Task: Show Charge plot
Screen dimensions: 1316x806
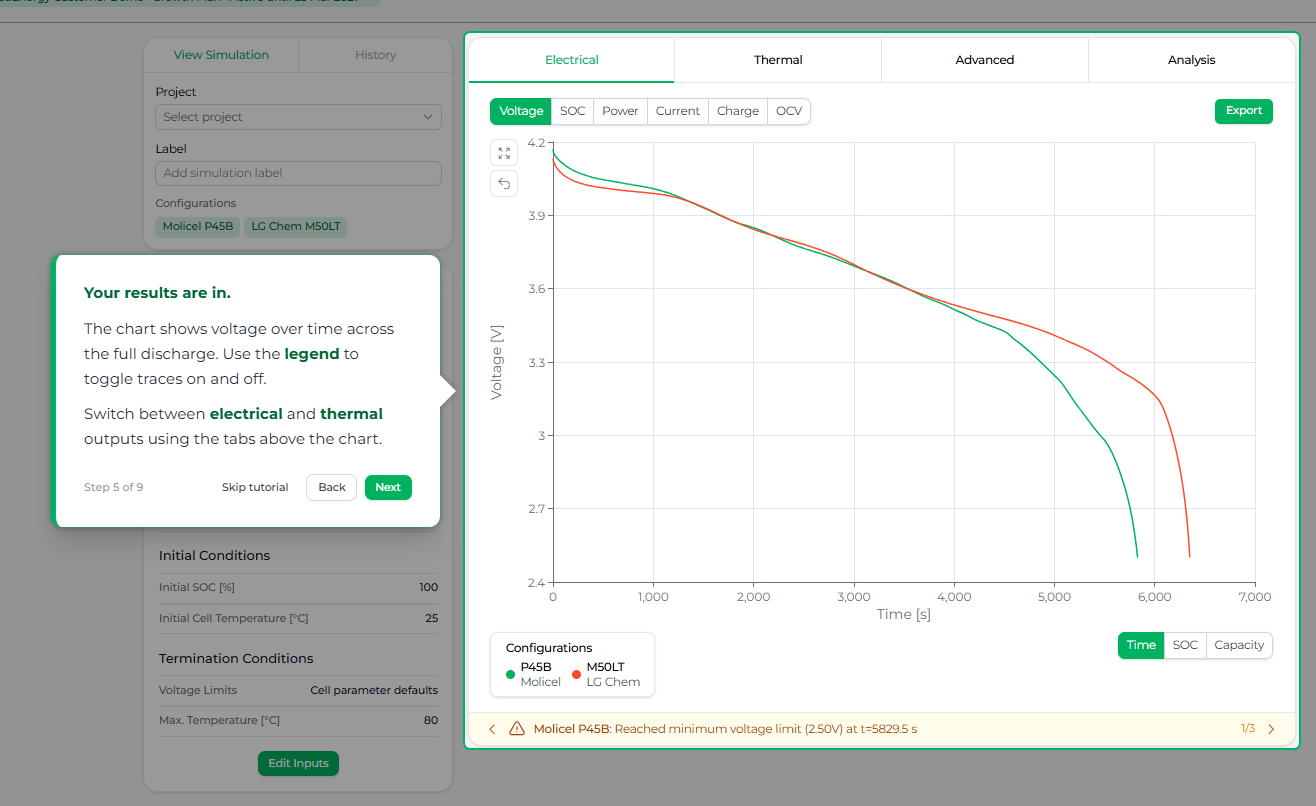Action: pos(738,111)
